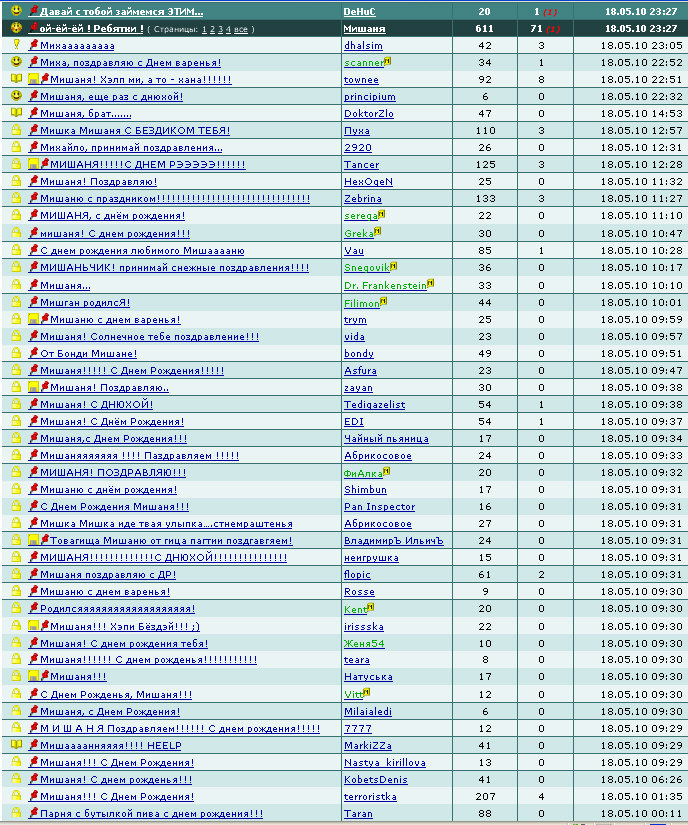Click the smiley icon next to principium's topic

[16, 96]
